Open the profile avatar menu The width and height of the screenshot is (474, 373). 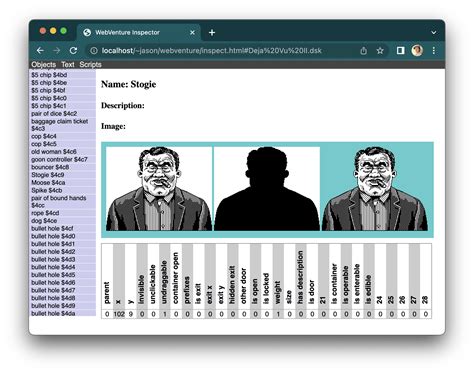tap(417, 51)
